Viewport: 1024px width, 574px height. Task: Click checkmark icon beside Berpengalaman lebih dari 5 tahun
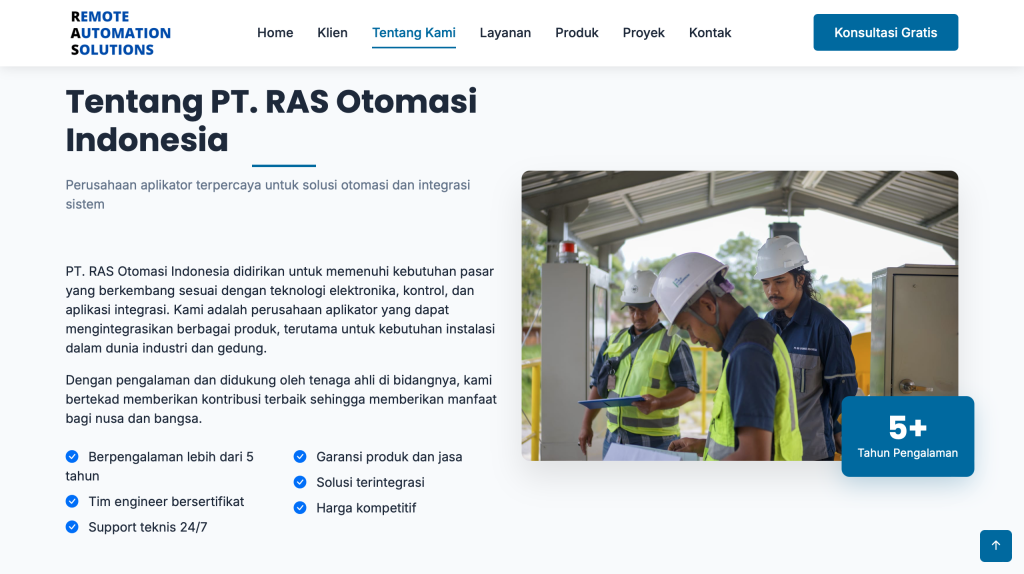(x=72, y=457)
